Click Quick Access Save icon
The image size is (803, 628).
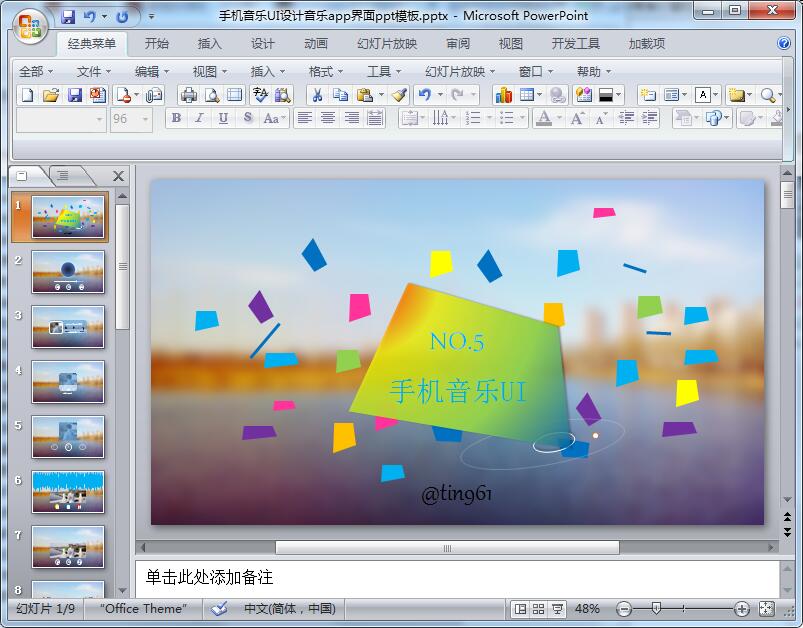[68, 17]
